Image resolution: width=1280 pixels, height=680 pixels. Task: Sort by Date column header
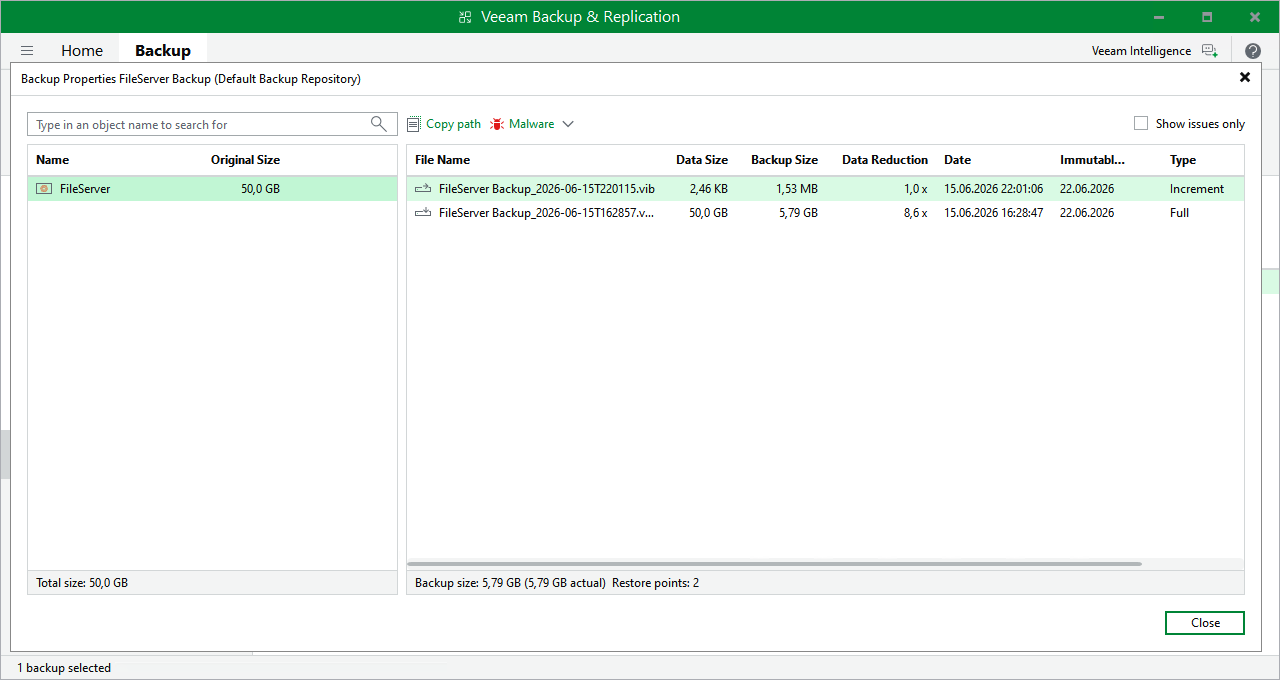(957, 160)
